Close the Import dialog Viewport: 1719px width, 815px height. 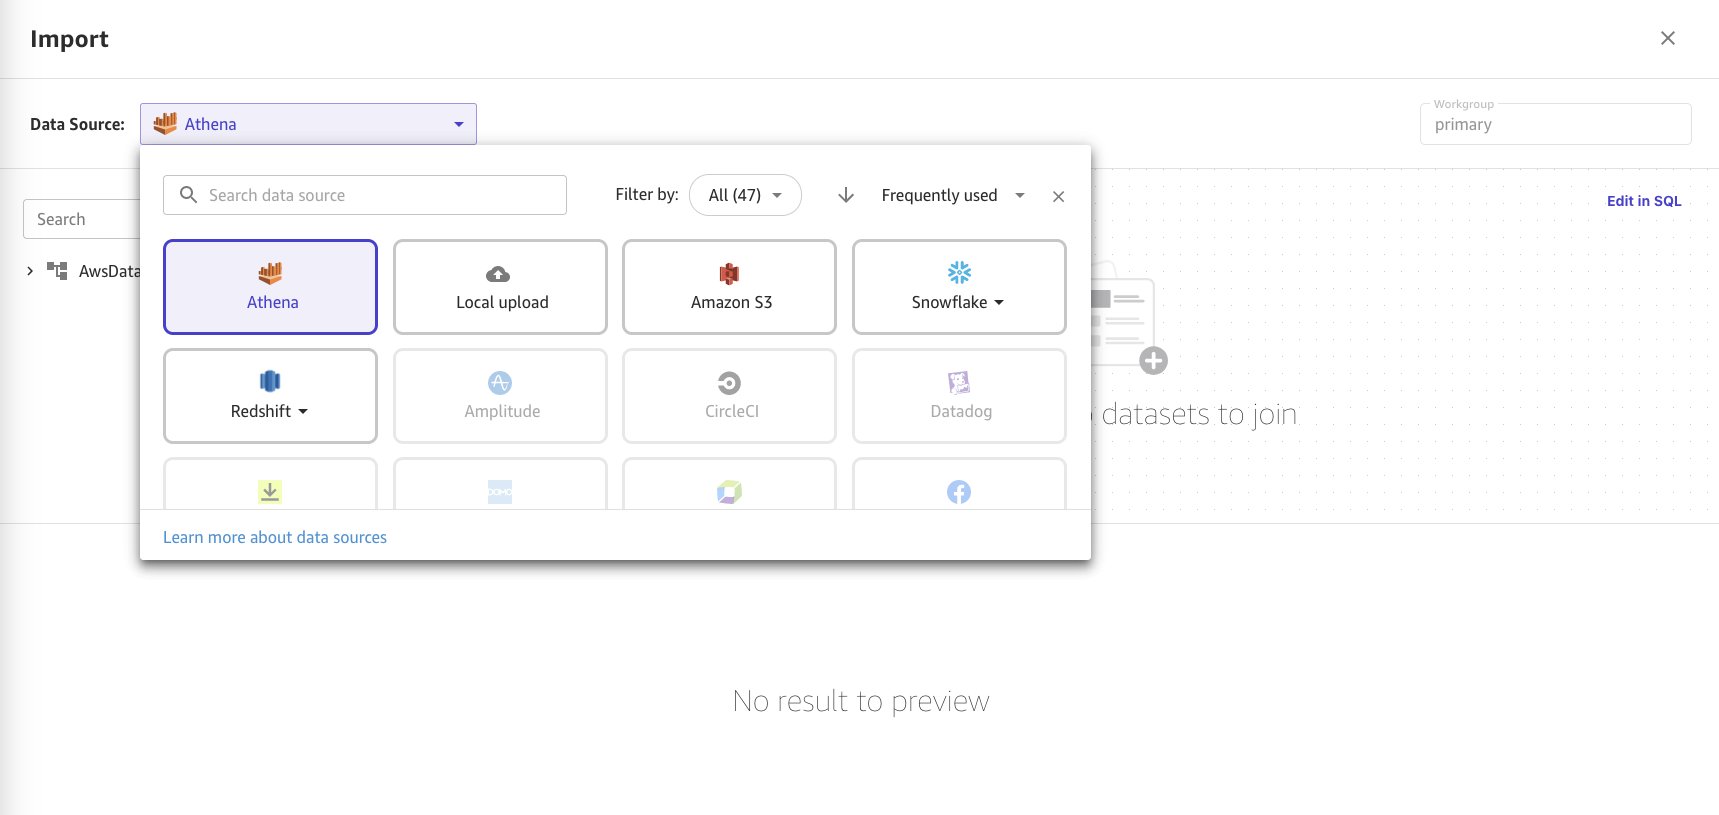click(1667, 38)
